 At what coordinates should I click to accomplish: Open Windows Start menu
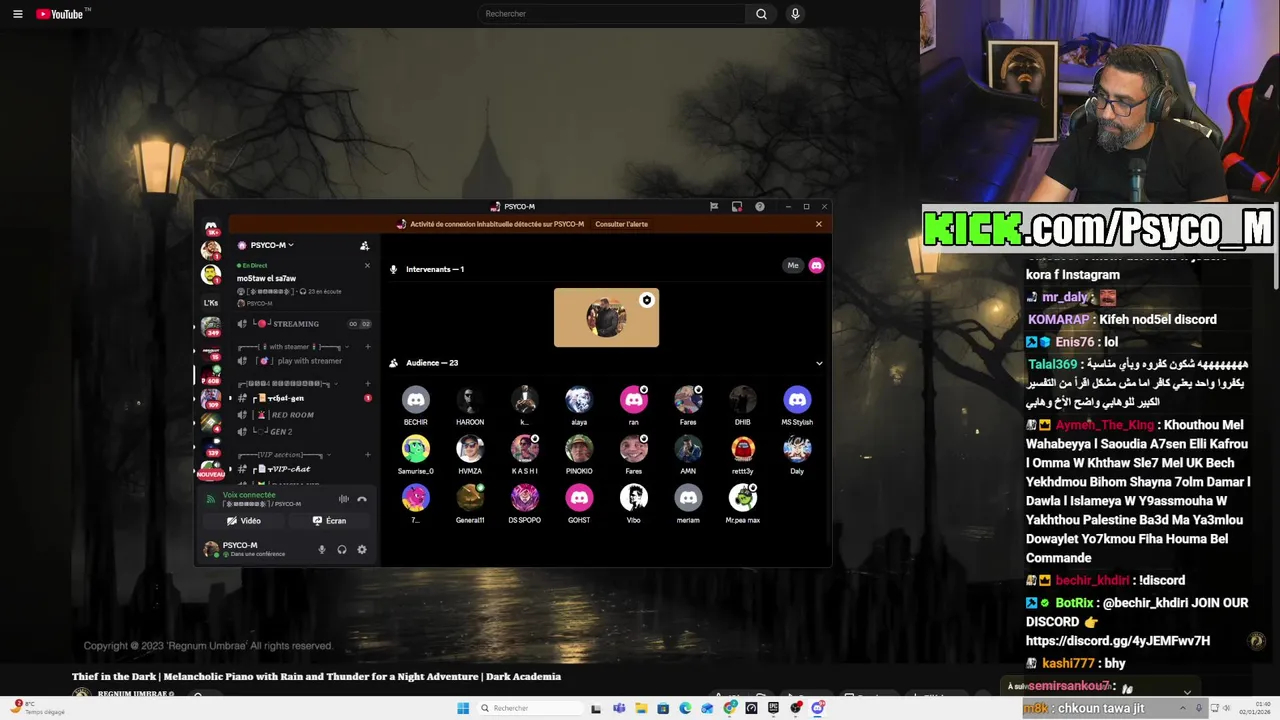tap(463, 708)
